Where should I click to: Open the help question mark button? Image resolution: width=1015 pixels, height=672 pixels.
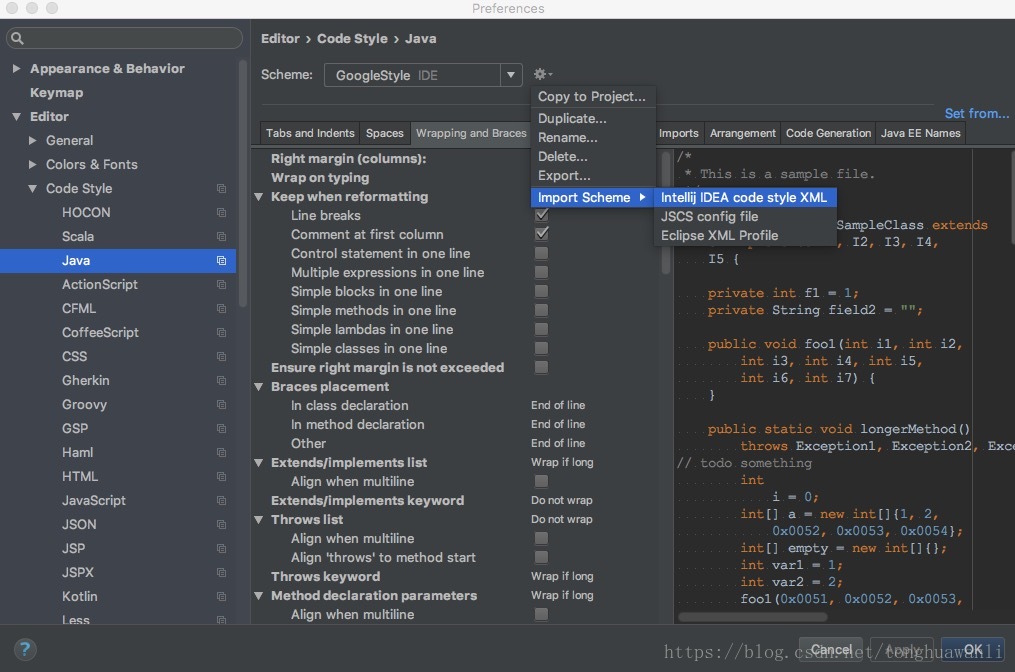(25, 649)
